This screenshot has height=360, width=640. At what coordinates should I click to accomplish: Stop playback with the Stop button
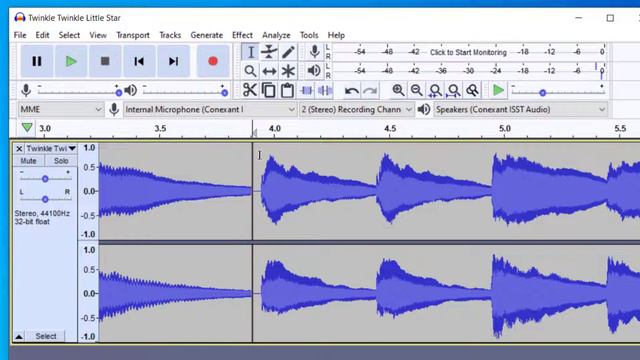[x=105, y=61]
